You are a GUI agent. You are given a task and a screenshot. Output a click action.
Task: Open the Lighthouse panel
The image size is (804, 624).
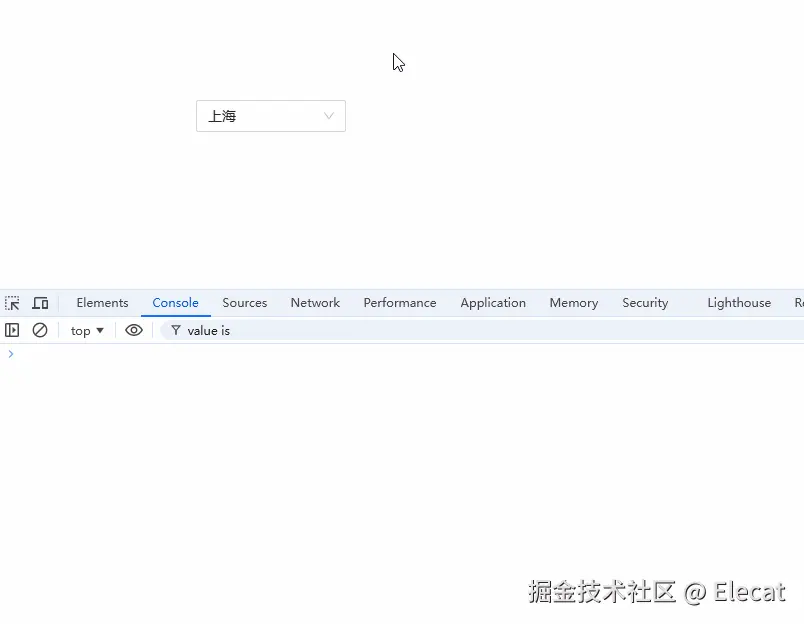[739, 302]
